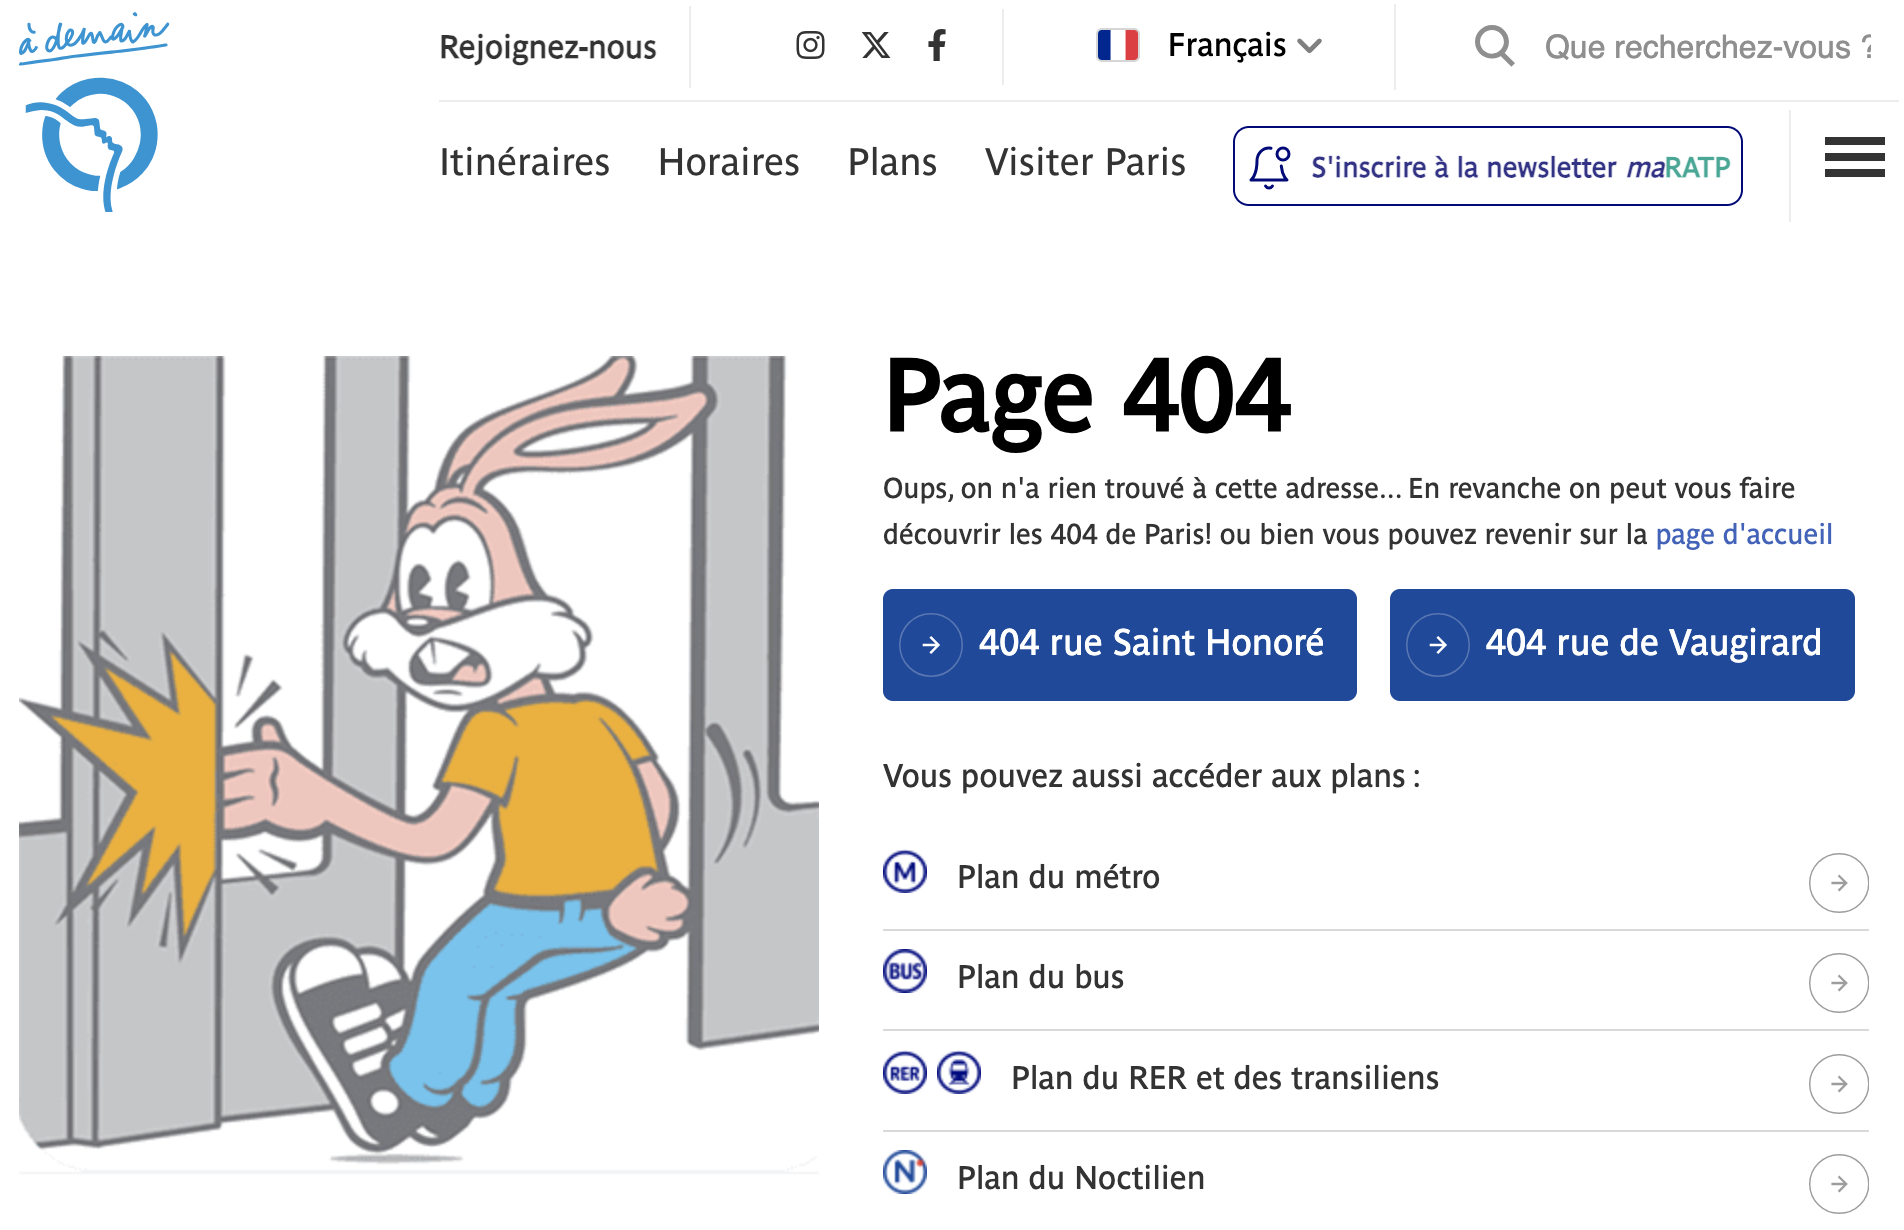Click arrow next to Plan du bus
This screenshot has height=1230, width=1904.
1839,983
